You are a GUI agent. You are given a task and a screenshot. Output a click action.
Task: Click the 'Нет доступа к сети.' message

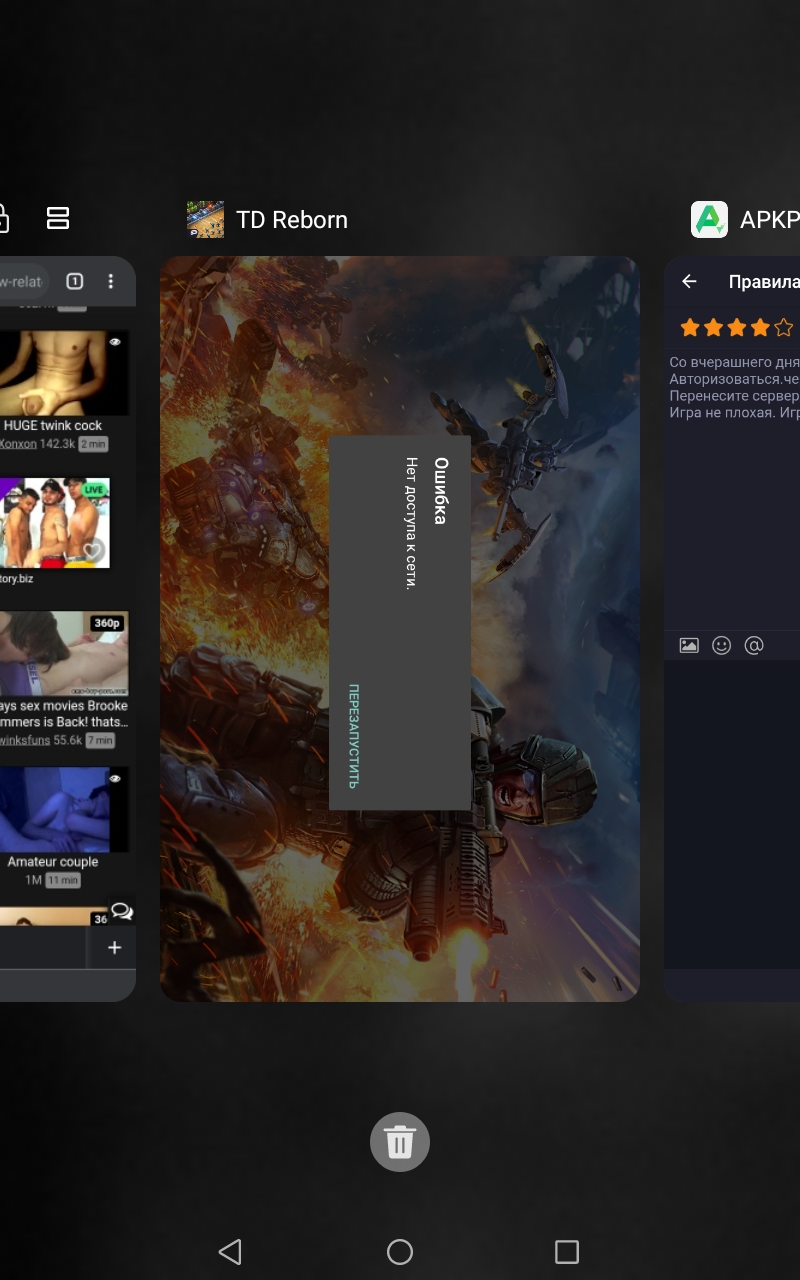tap(409, 523)
